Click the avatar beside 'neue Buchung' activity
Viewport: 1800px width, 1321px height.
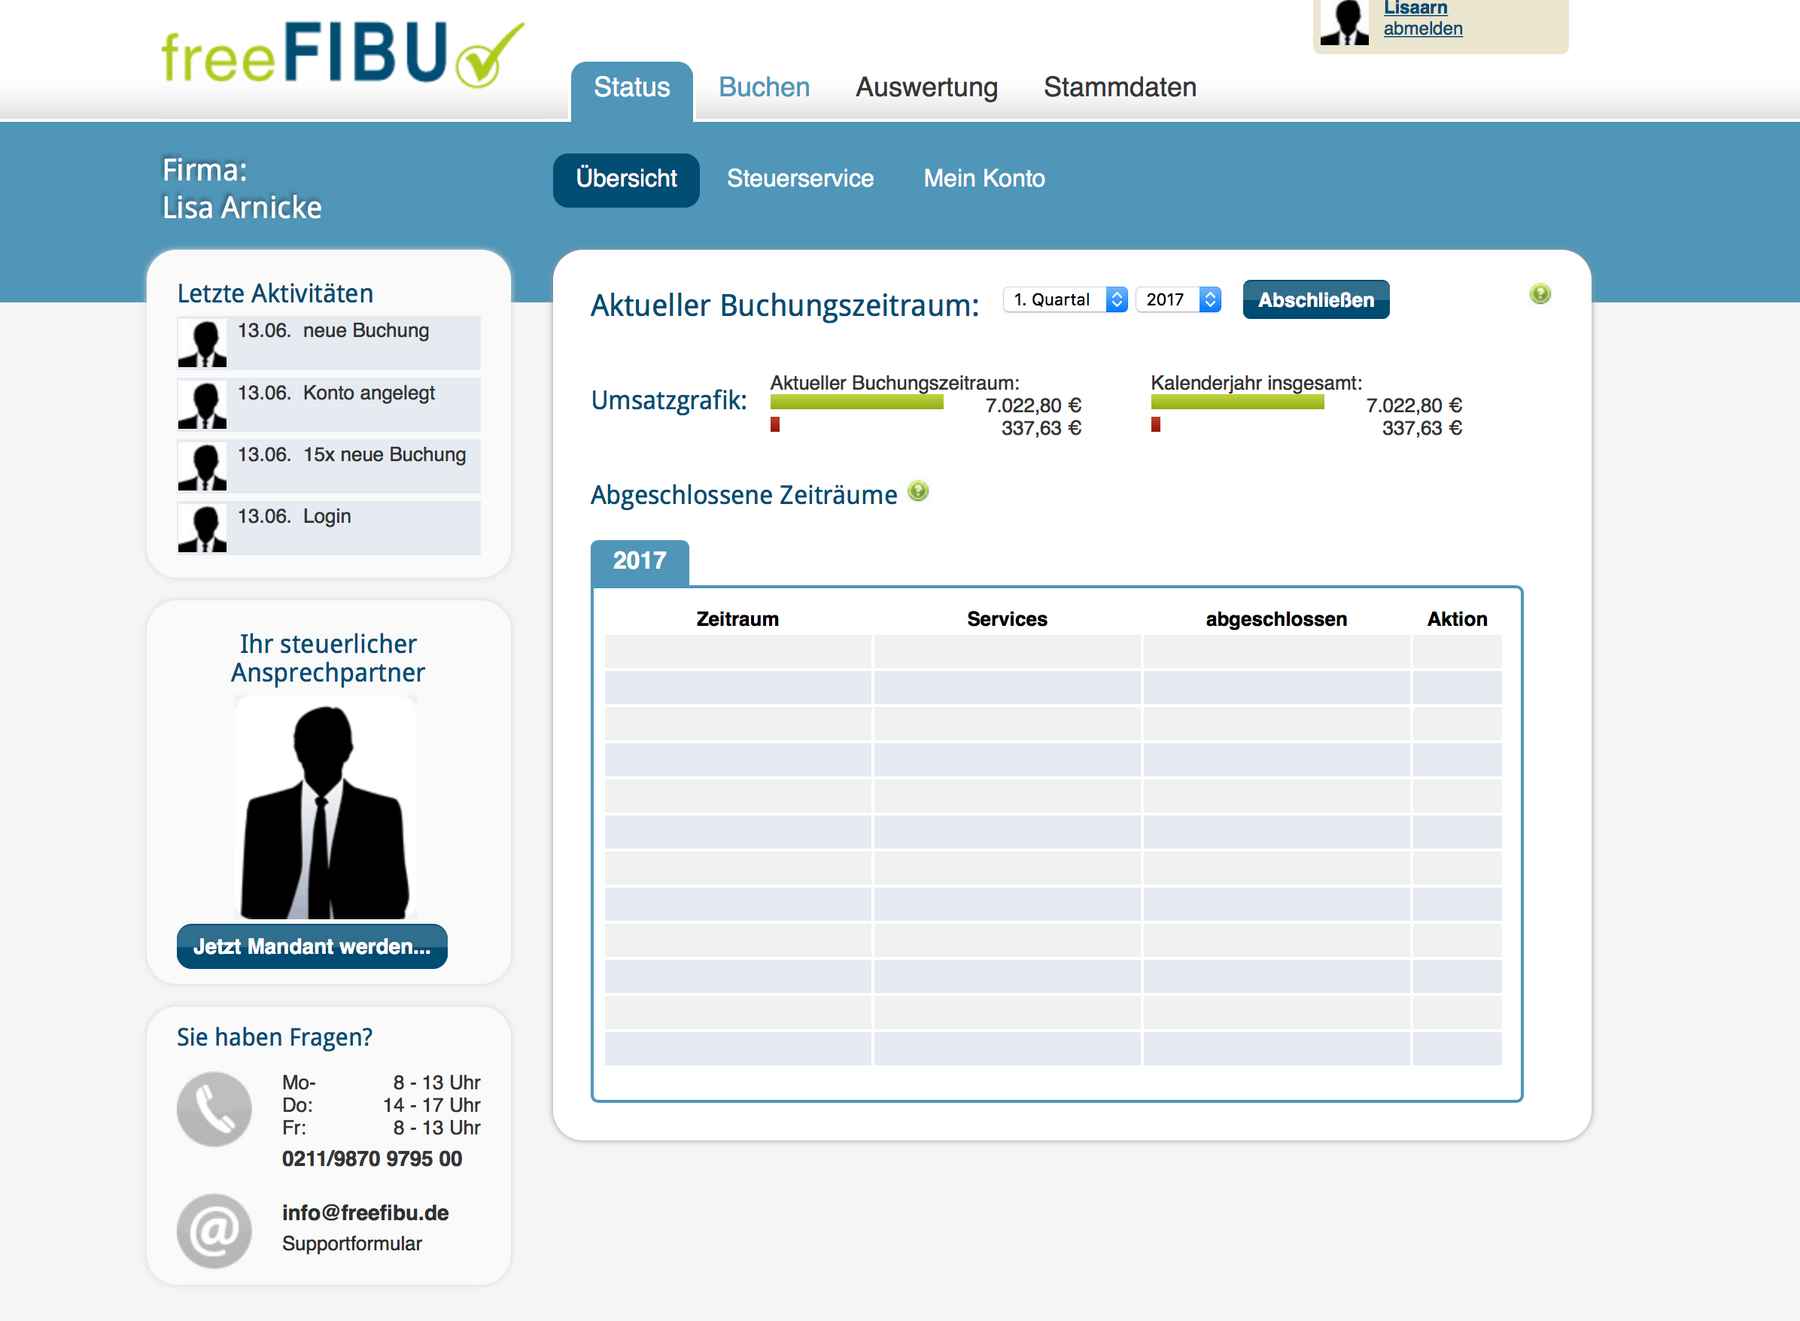coord(203,343)
